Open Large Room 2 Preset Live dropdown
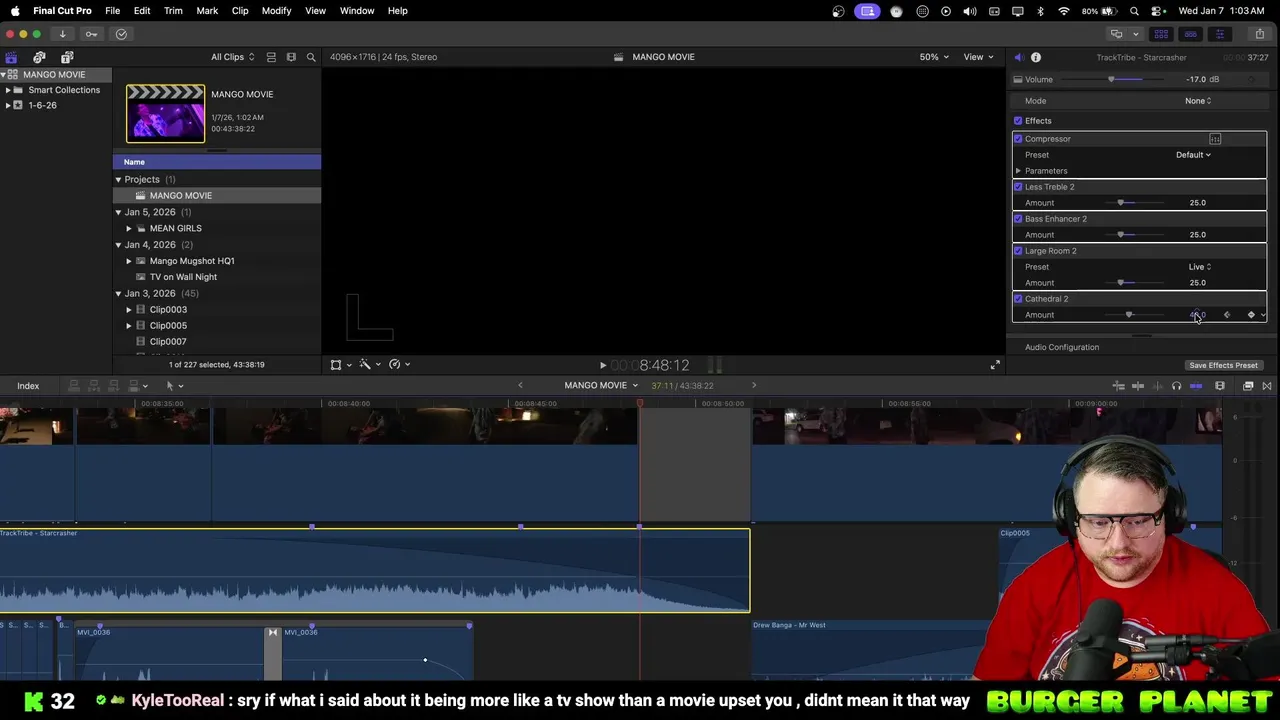The height and width of the screenshot is (720, 1280). (1200, 267)
